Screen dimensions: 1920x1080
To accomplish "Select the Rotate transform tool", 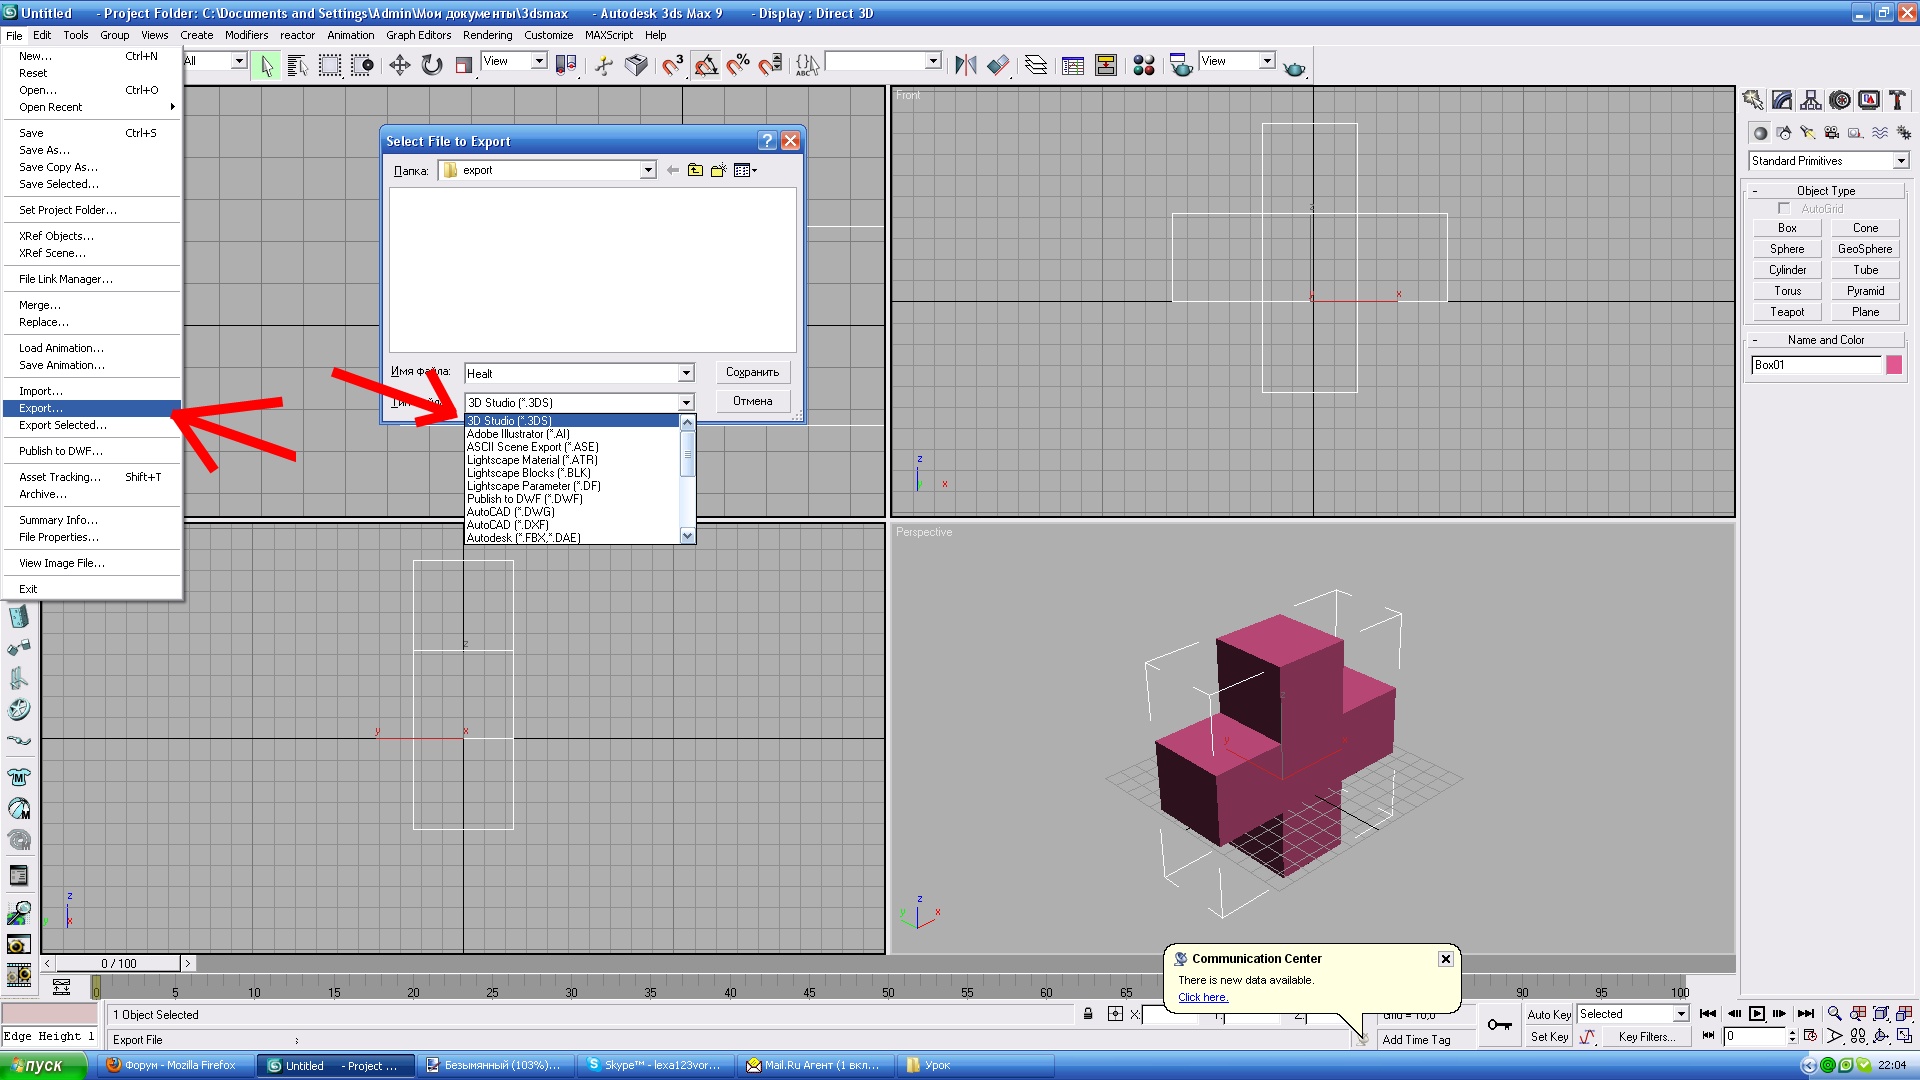I will (x=432, y=66).
